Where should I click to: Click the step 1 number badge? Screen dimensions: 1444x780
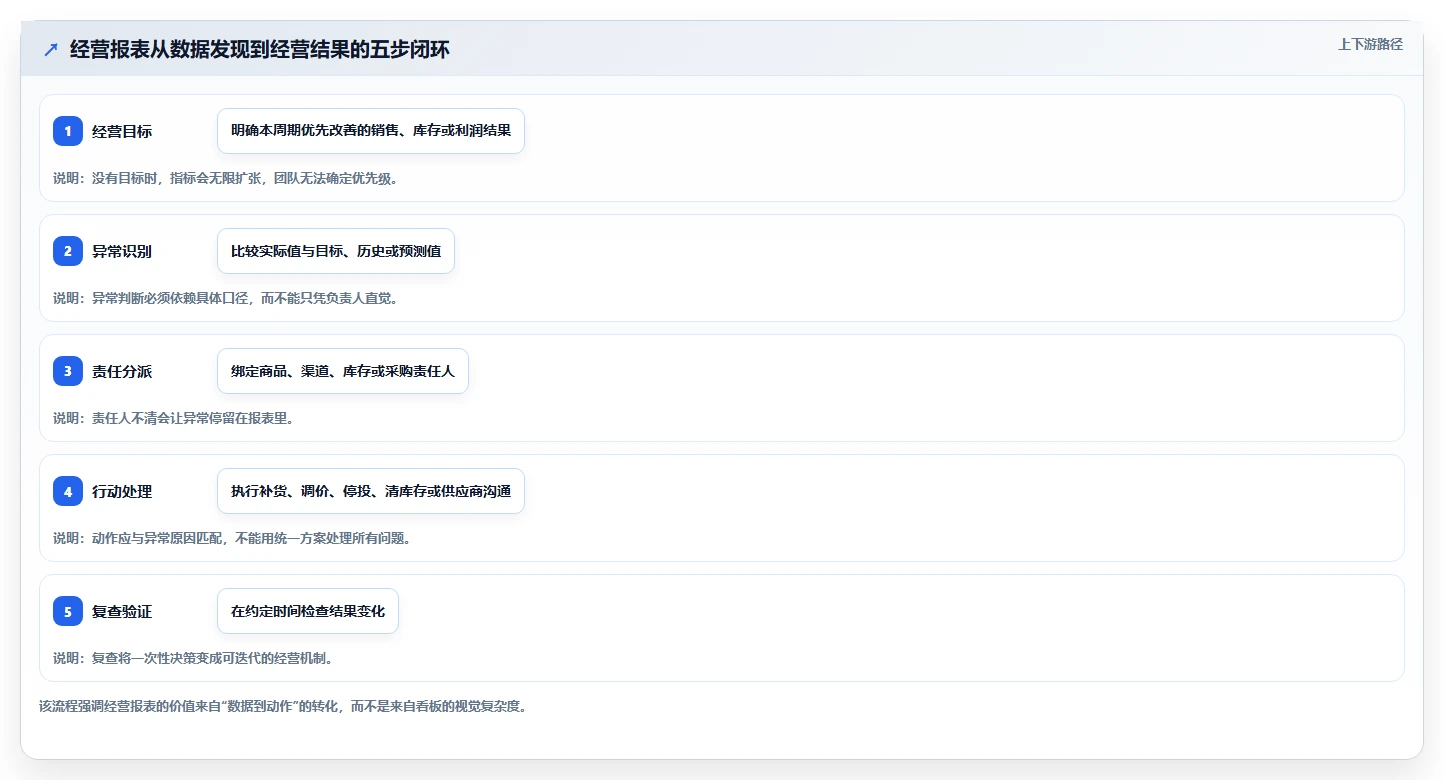point(68,131)
